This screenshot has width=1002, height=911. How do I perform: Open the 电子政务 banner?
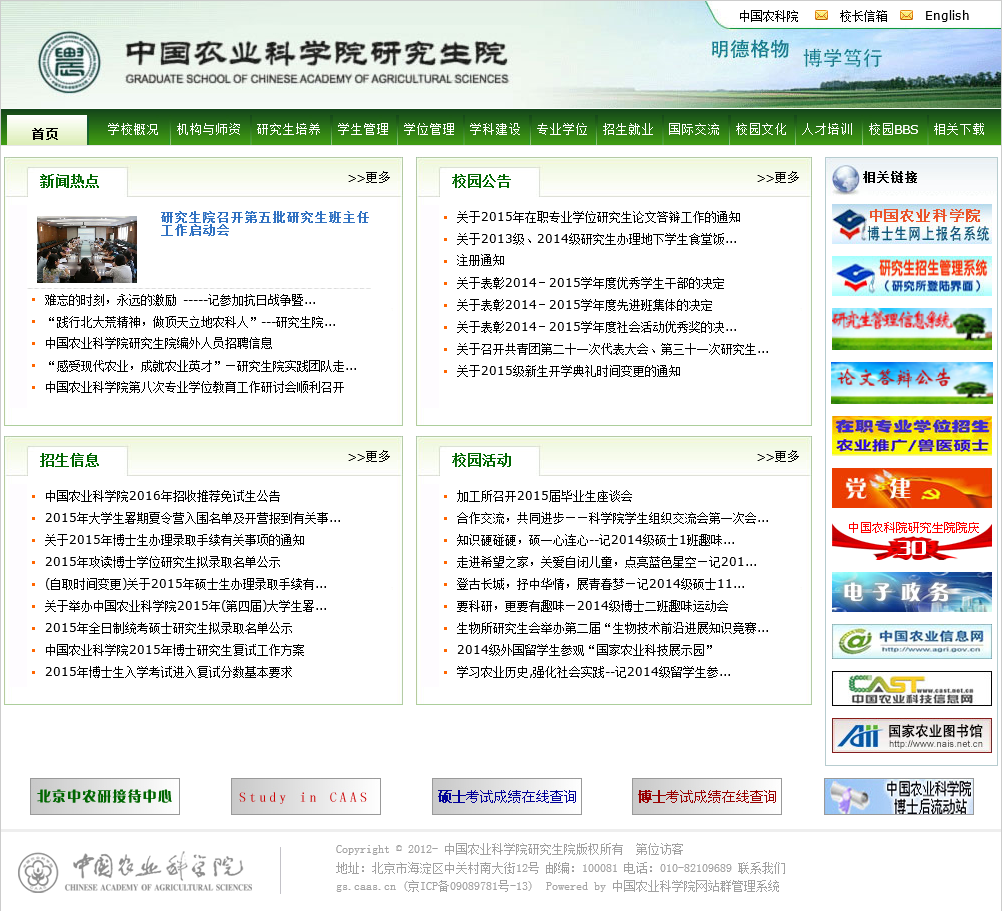(x=911, y=592)
